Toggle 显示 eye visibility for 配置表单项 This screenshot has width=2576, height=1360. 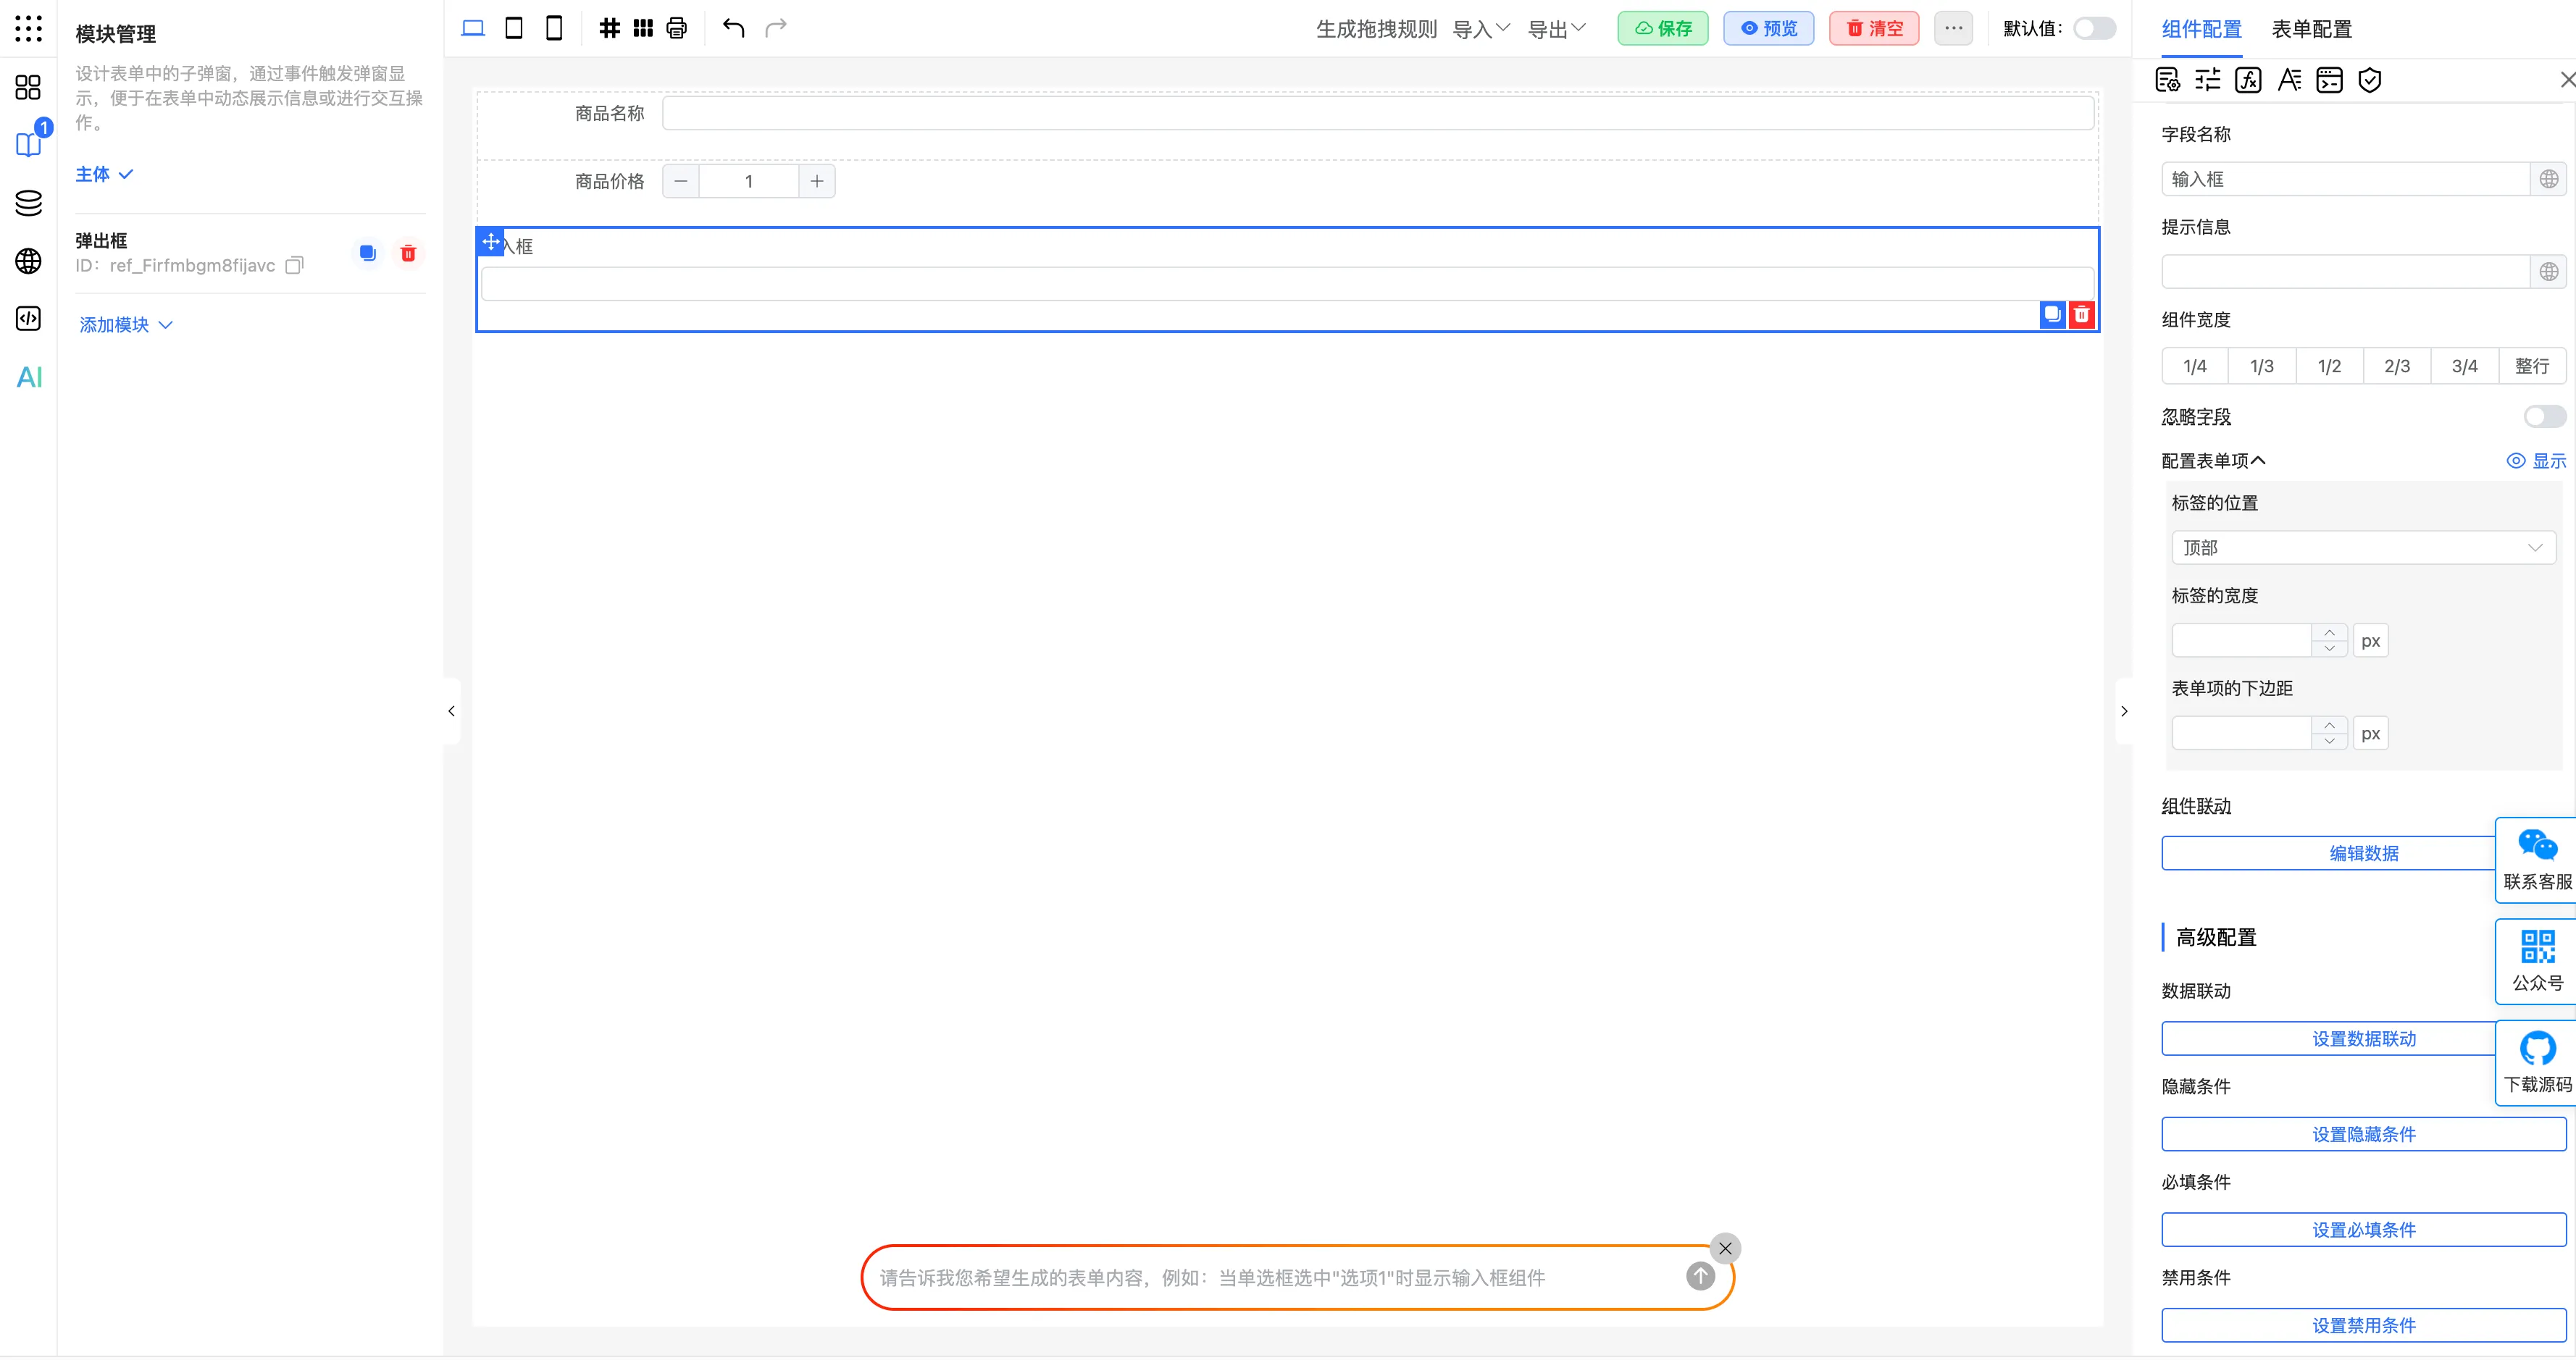pyautogui.click(x=2536, y=461)
